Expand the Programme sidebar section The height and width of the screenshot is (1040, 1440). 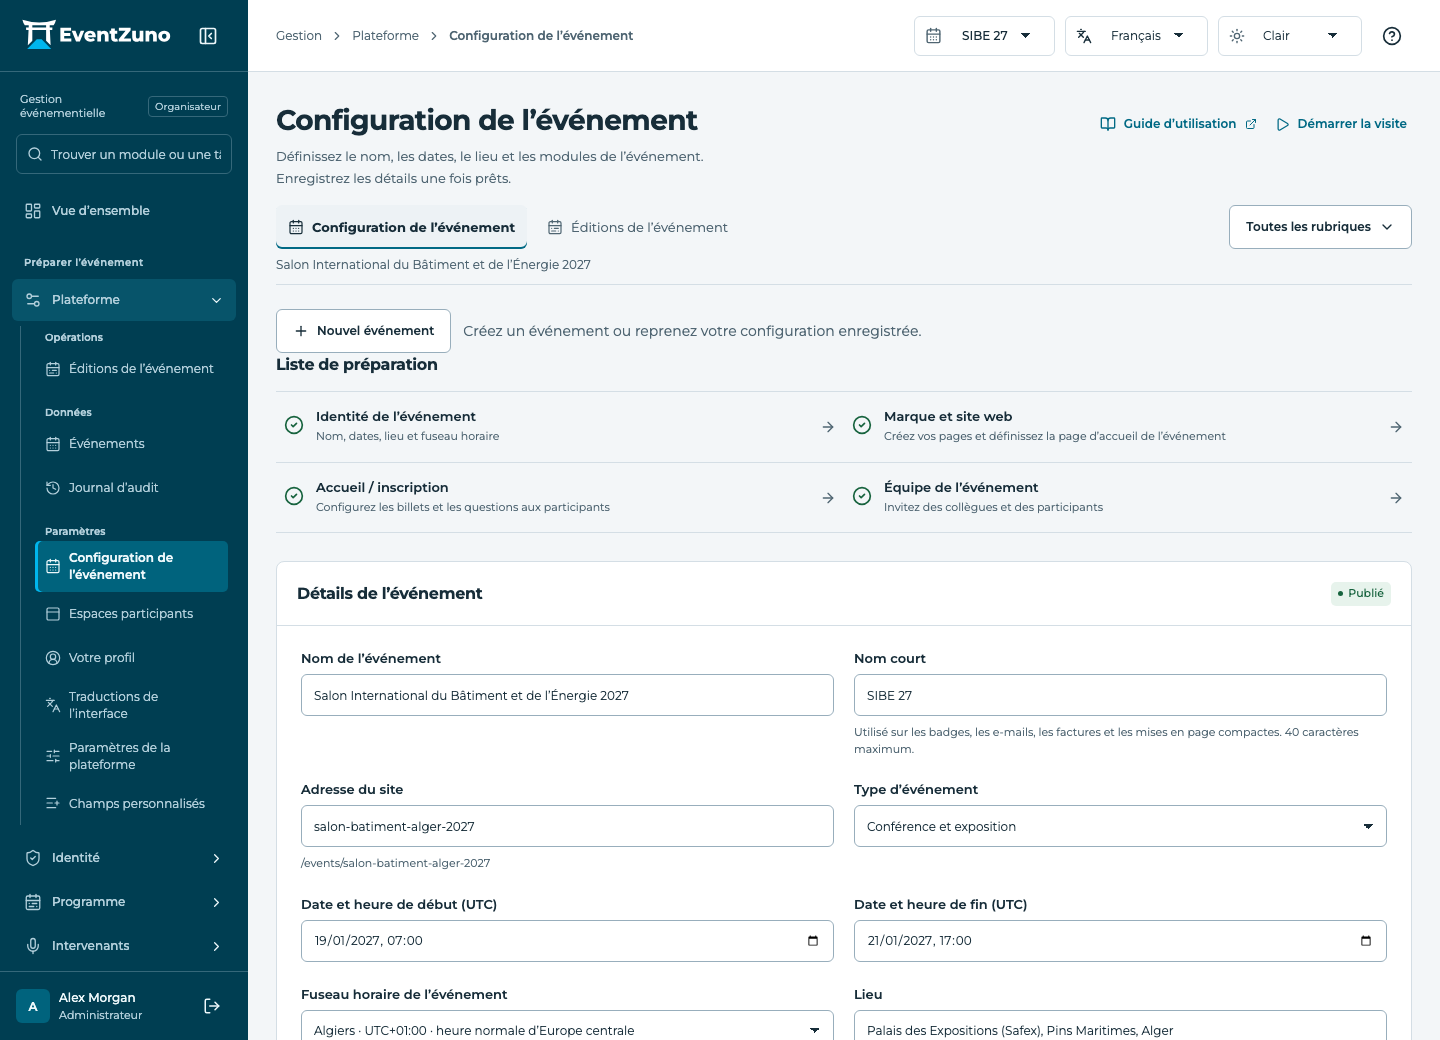124,902
